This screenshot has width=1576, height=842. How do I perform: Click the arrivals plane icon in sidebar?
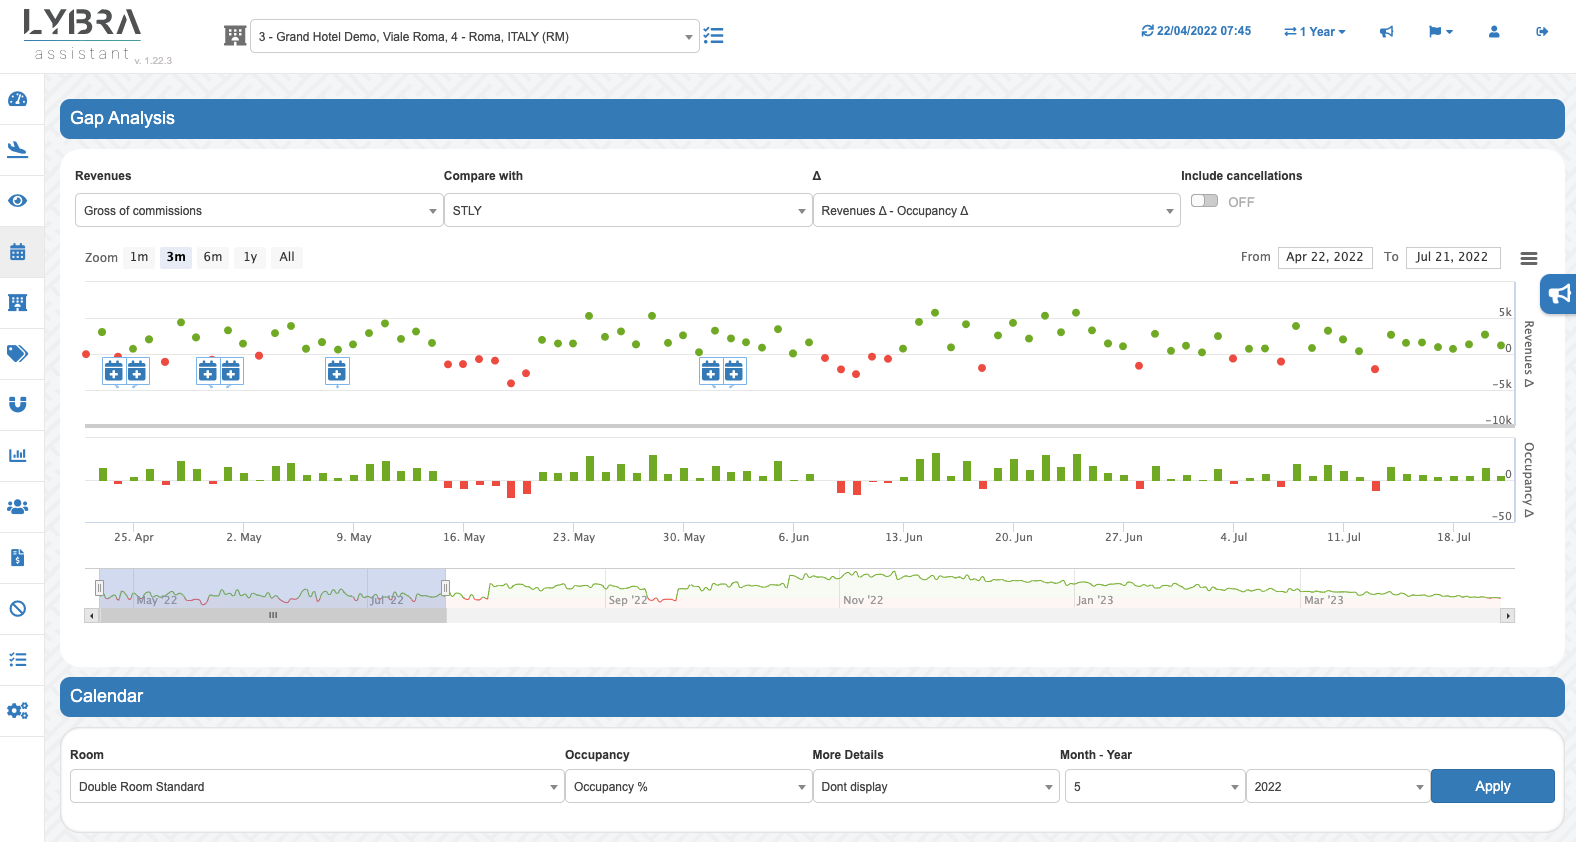pos(18,150)
